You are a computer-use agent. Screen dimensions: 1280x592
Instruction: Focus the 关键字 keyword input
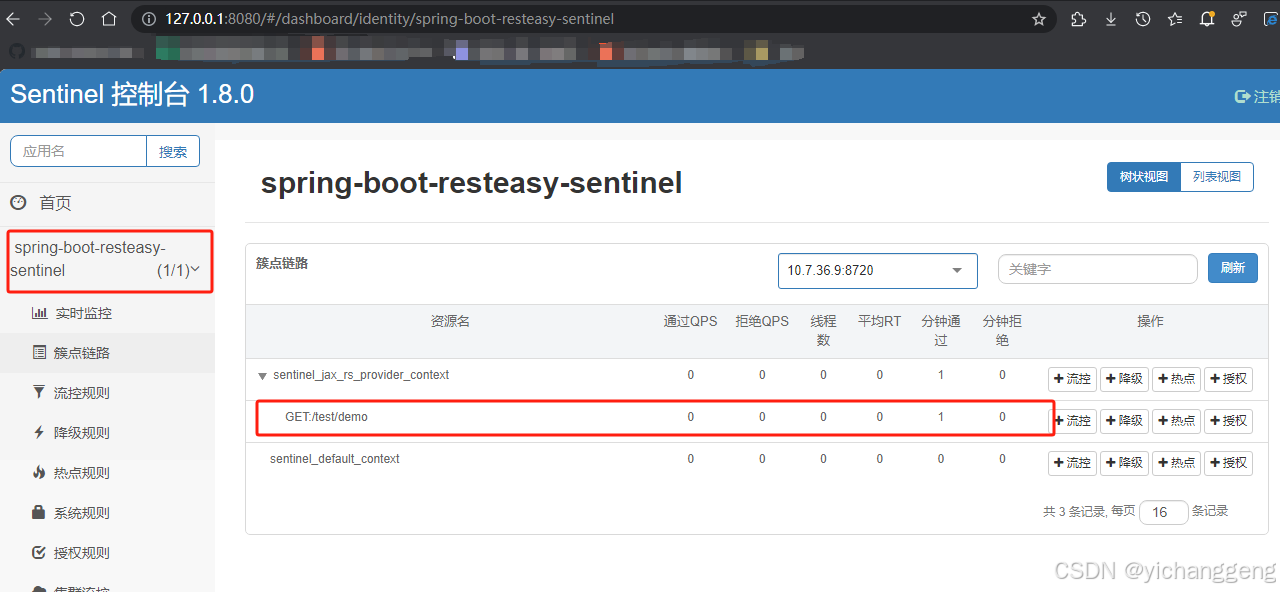tap(1098, 269)
